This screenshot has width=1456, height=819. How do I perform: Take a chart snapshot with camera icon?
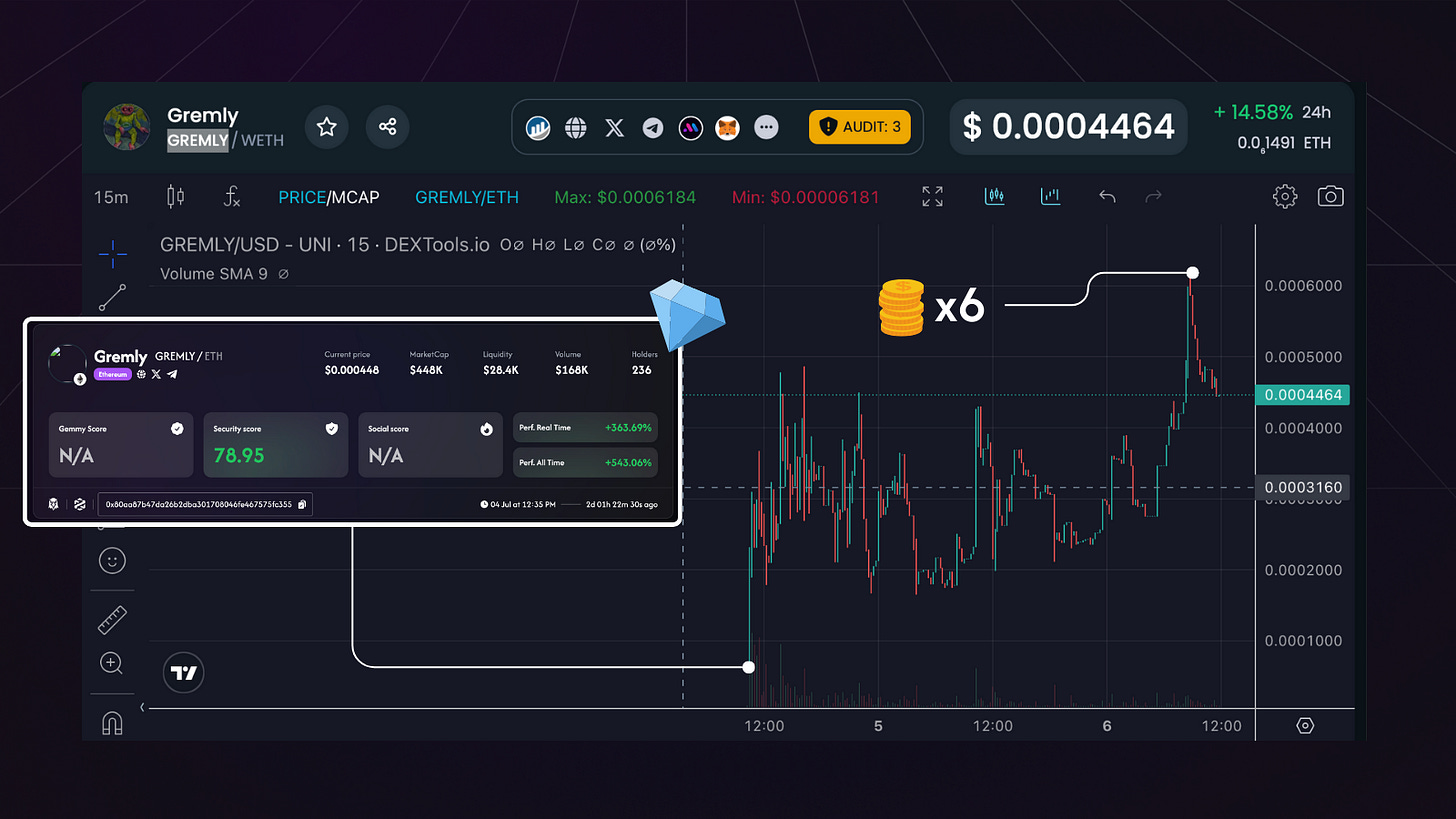[1330, 196]
